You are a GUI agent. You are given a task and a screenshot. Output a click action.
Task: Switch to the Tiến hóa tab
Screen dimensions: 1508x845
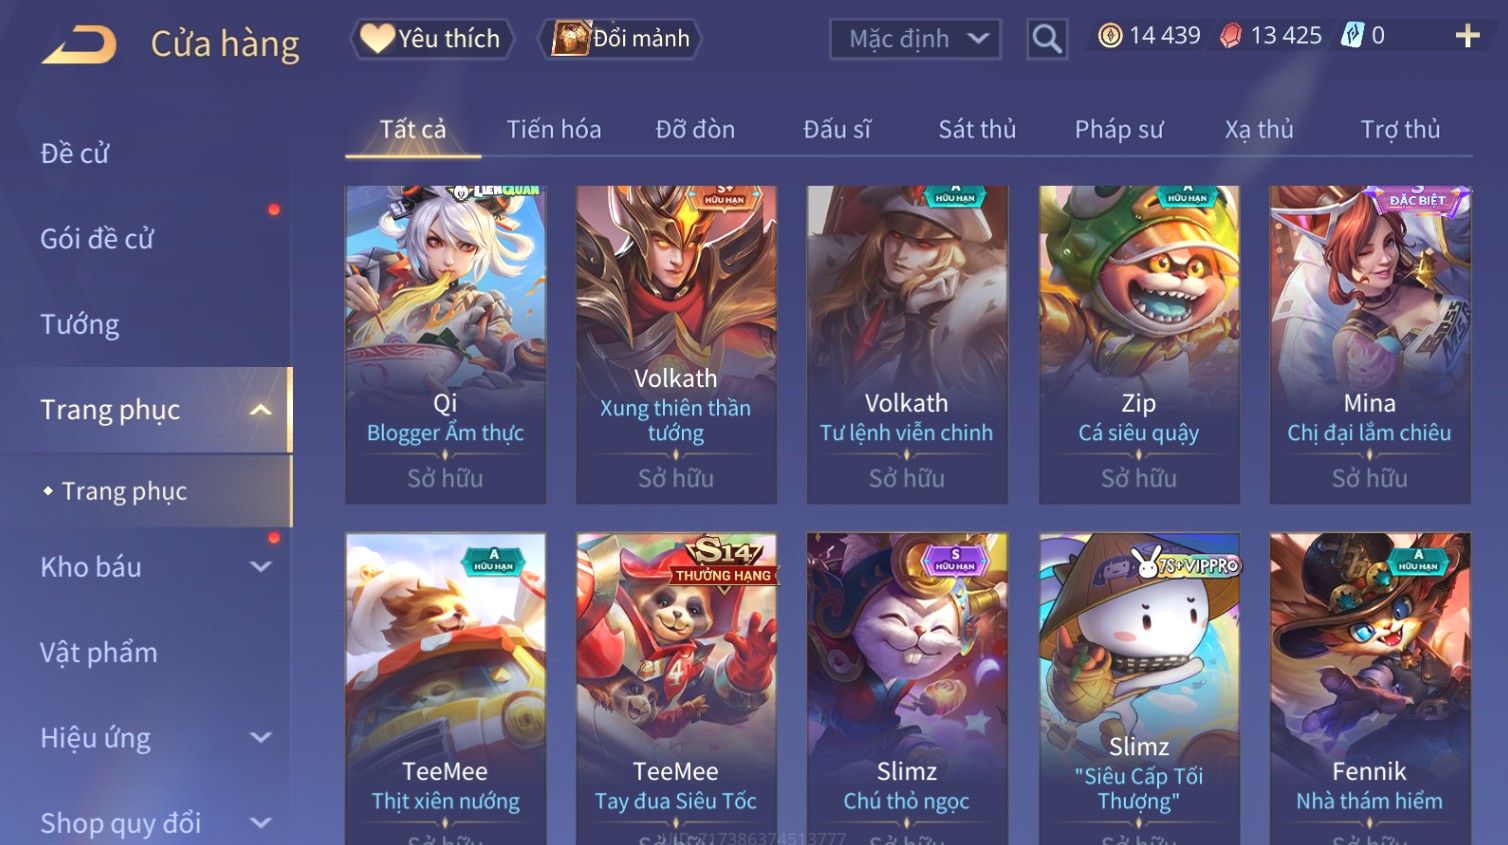(x=554, y=130)
